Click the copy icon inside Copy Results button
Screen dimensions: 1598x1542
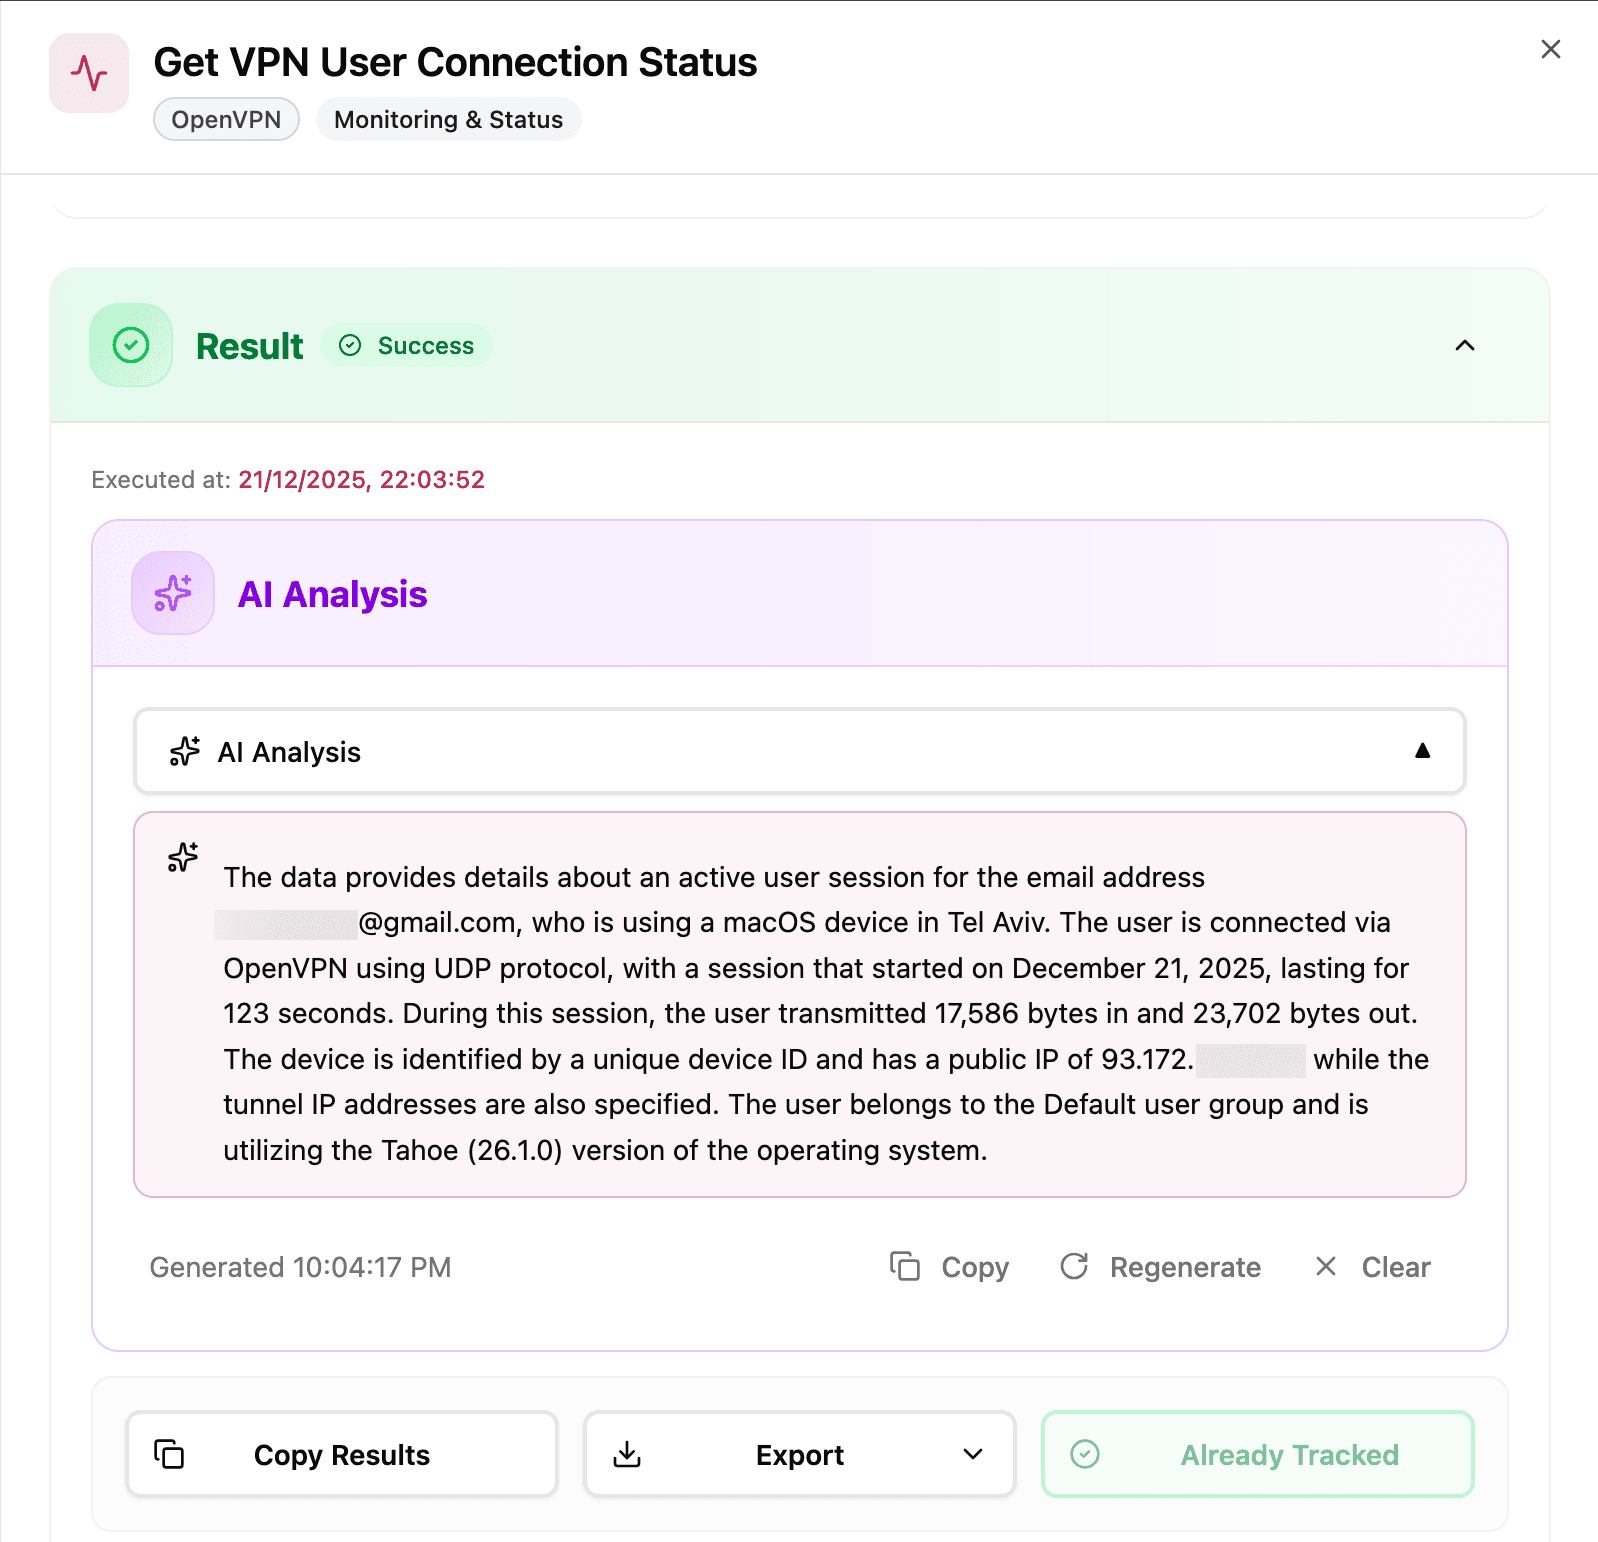[x=170, y=1454]
